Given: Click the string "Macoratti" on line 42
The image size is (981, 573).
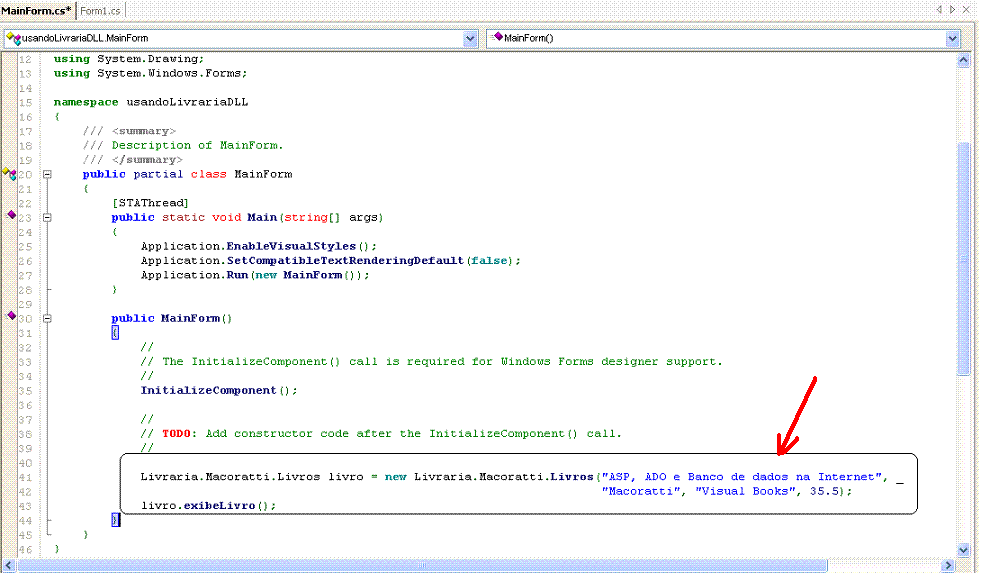Looking at the screenshot, I should pyautogui.click(x=641, y=491).
